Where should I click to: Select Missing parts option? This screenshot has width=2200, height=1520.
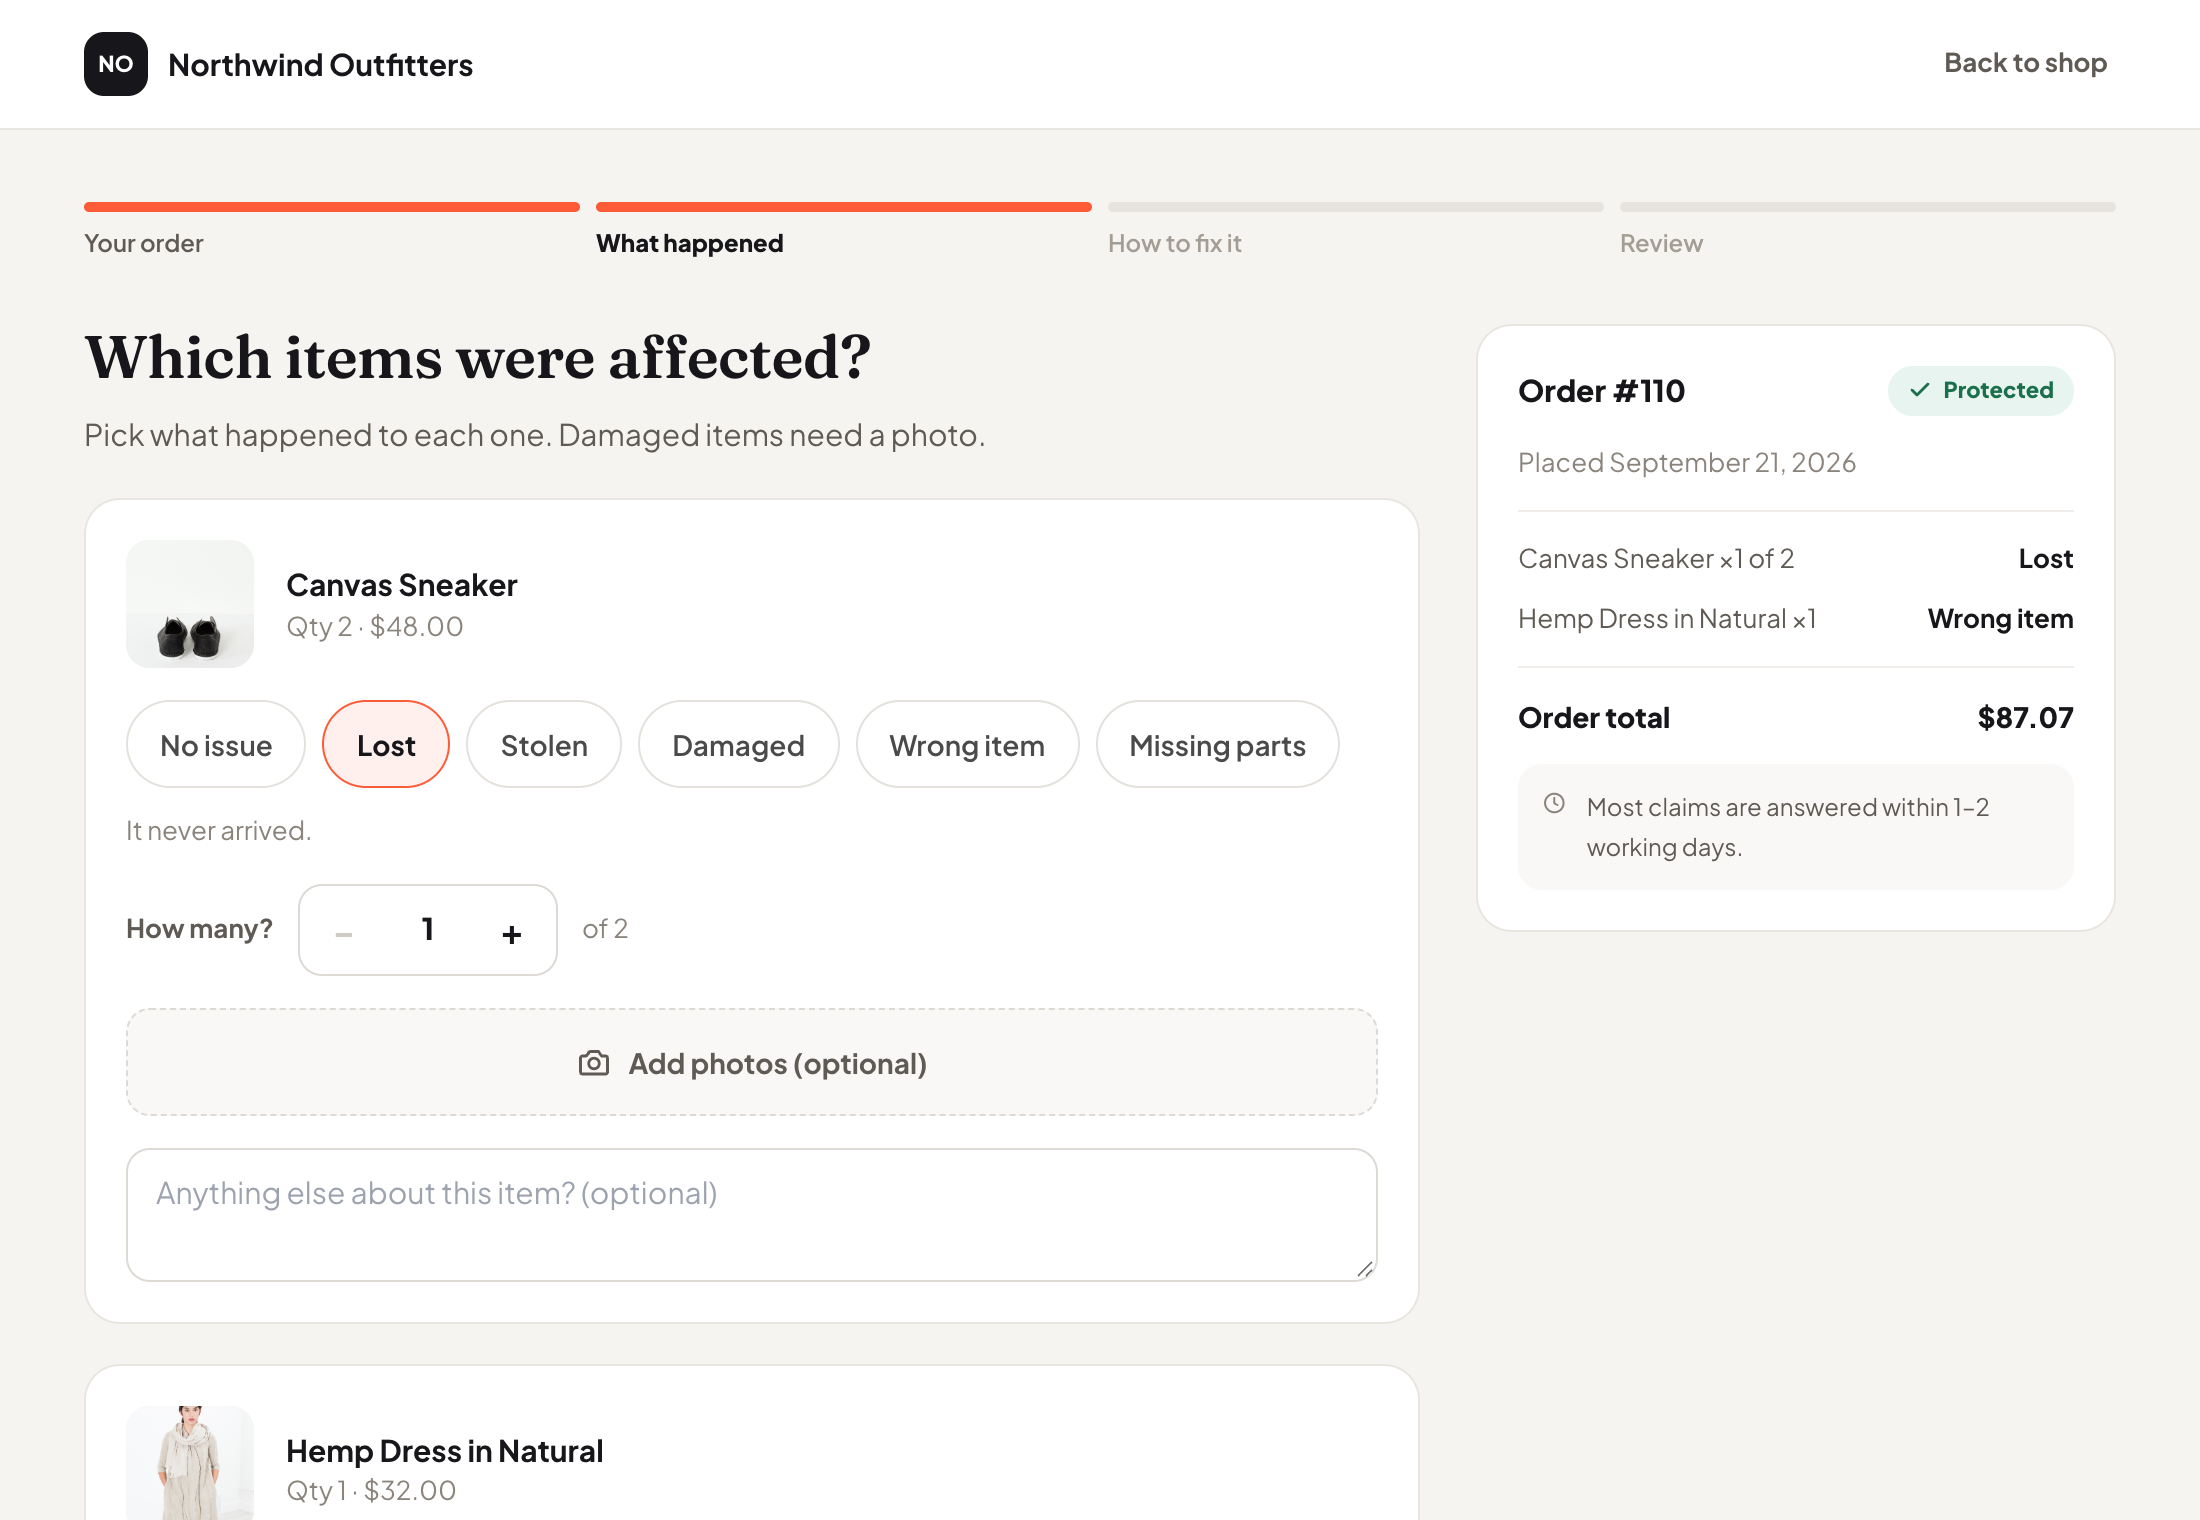[1217, 745]
